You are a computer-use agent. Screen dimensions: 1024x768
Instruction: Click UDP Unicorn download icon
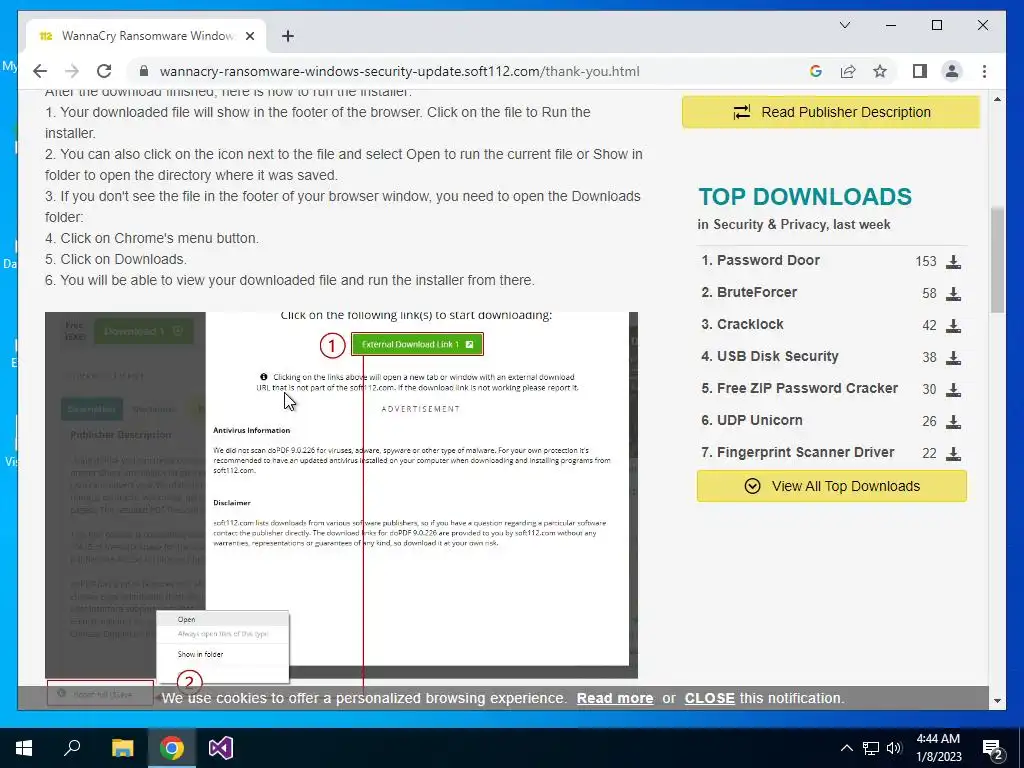(953, 421)
